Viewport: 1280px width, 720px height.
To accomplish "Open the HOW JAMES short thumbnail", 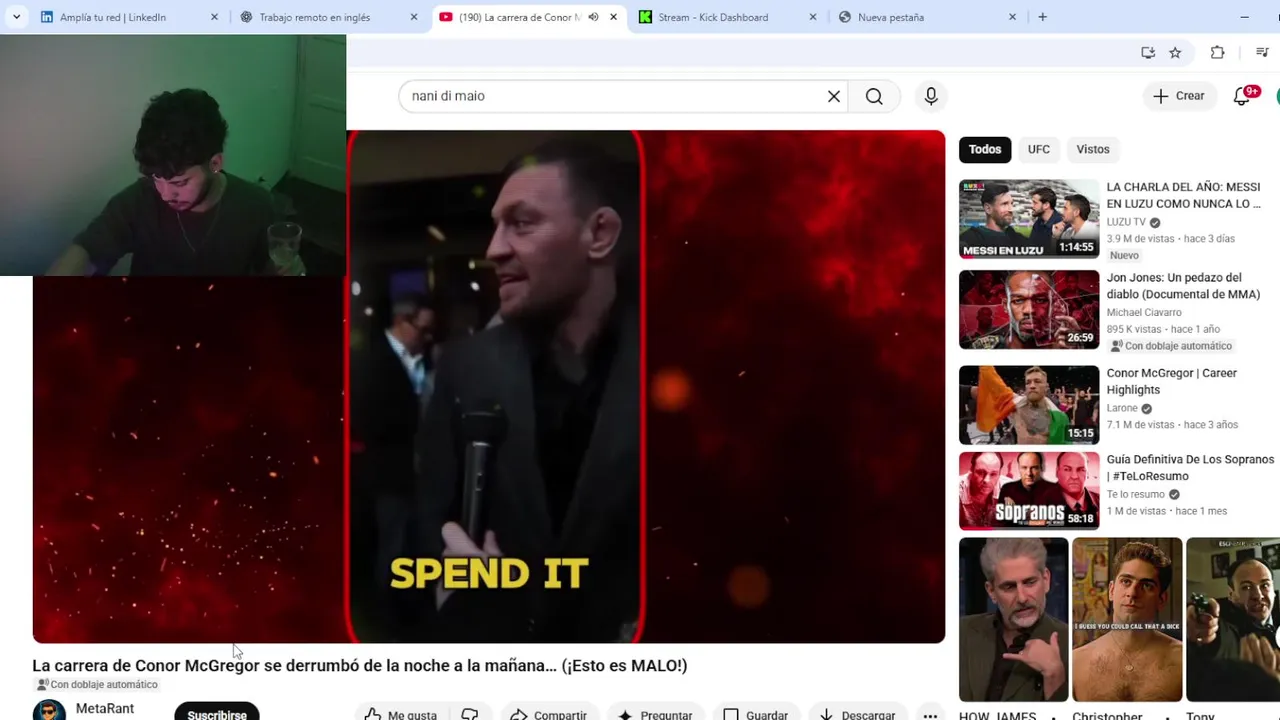I will click(x=1014, y=619).
